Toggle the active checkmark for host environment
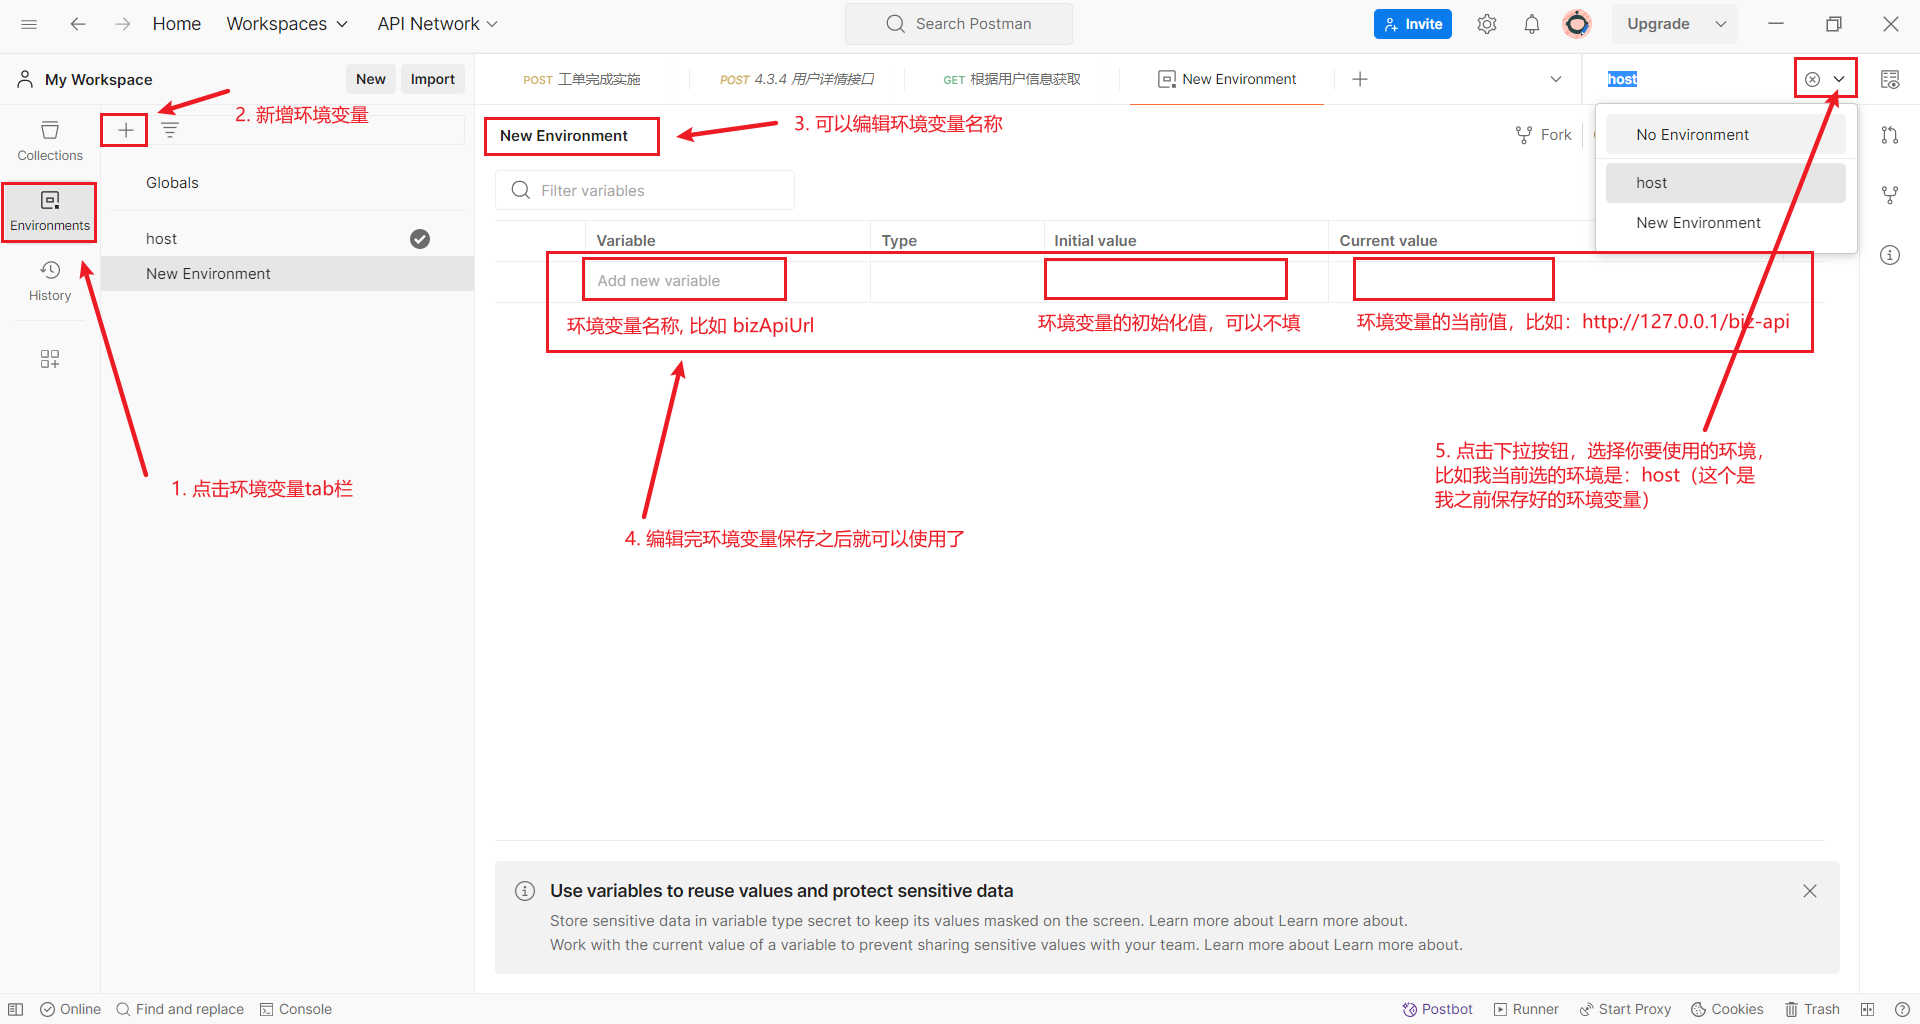Screen dimensions: 1920x1024 click(420, 239)
